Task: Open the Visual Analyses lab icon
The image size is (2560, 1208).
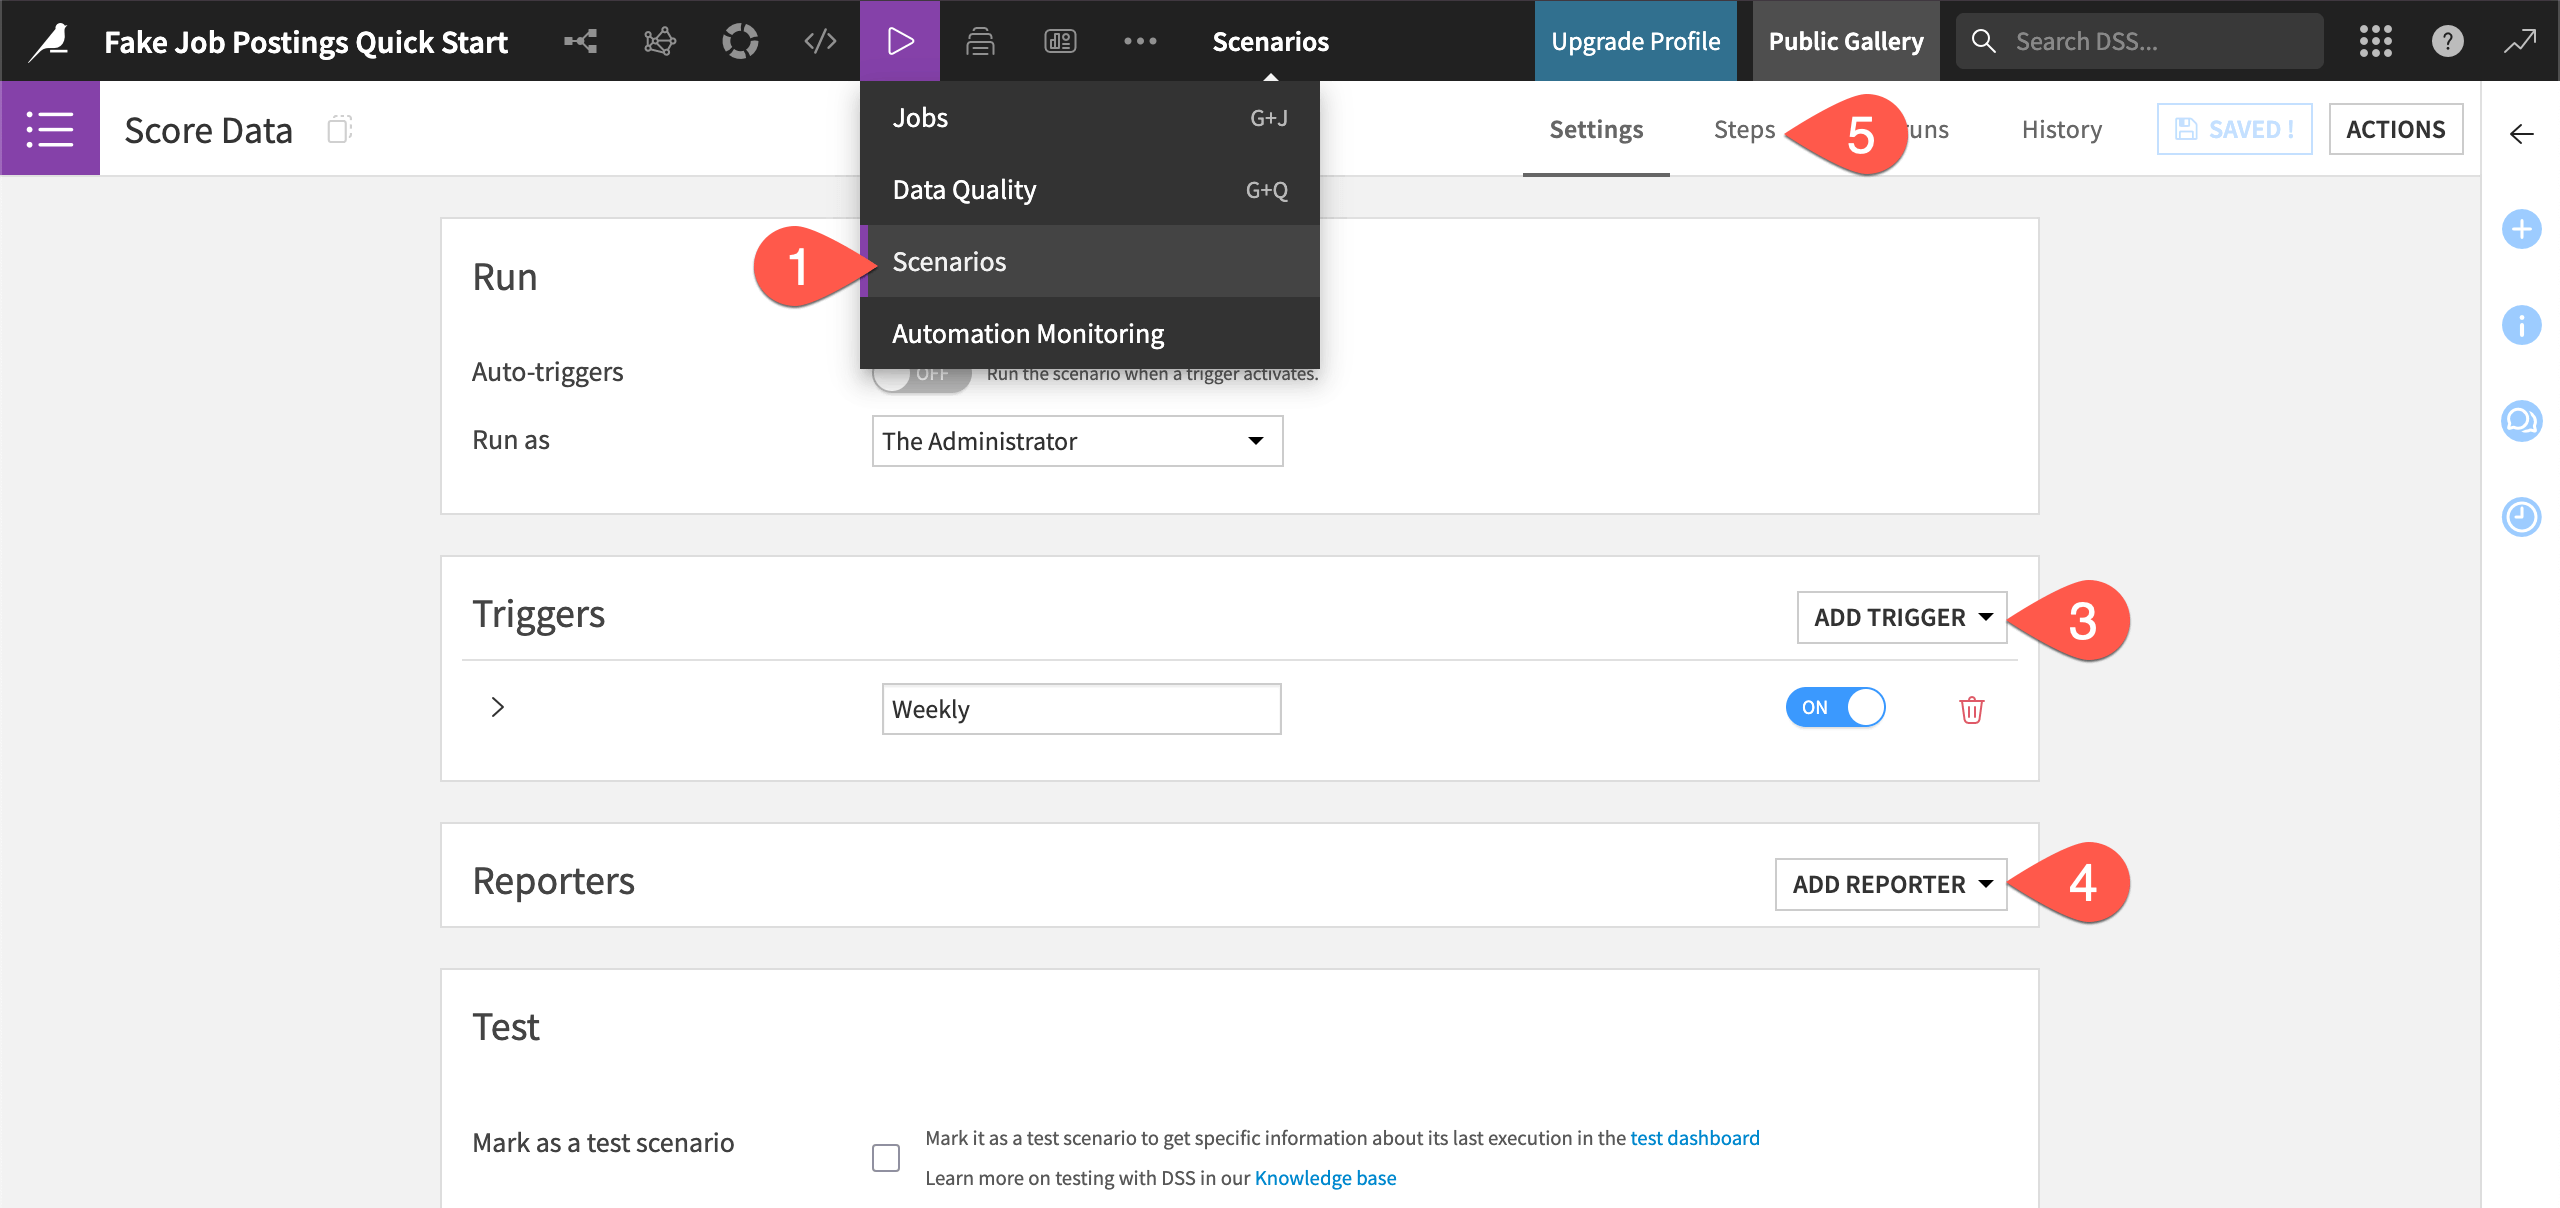Action: pyautogui.click(x=660, y=41)
